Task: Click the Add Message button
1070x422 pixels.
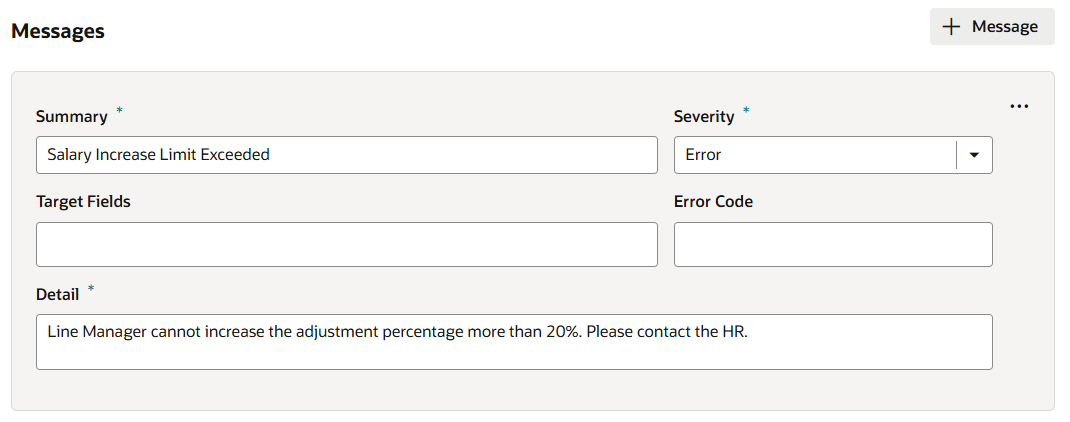Action: point(991,27)
